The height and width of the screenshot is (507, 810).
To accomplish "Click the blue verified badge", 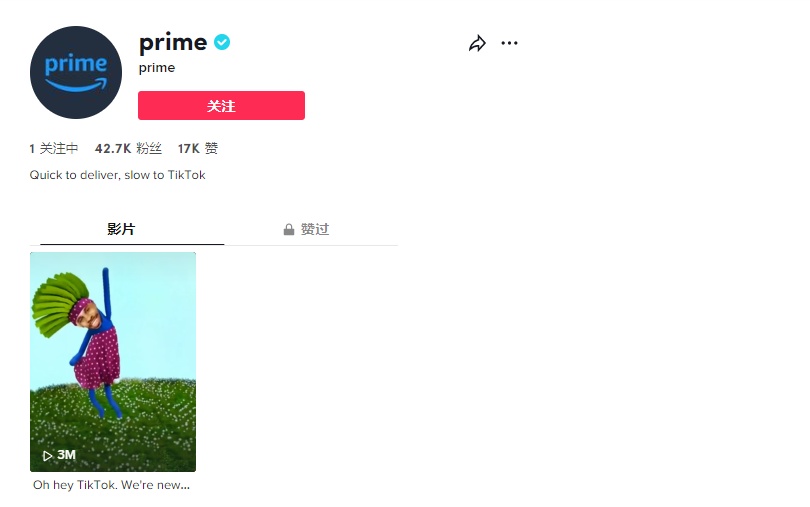I will click(x=222, y=42).
